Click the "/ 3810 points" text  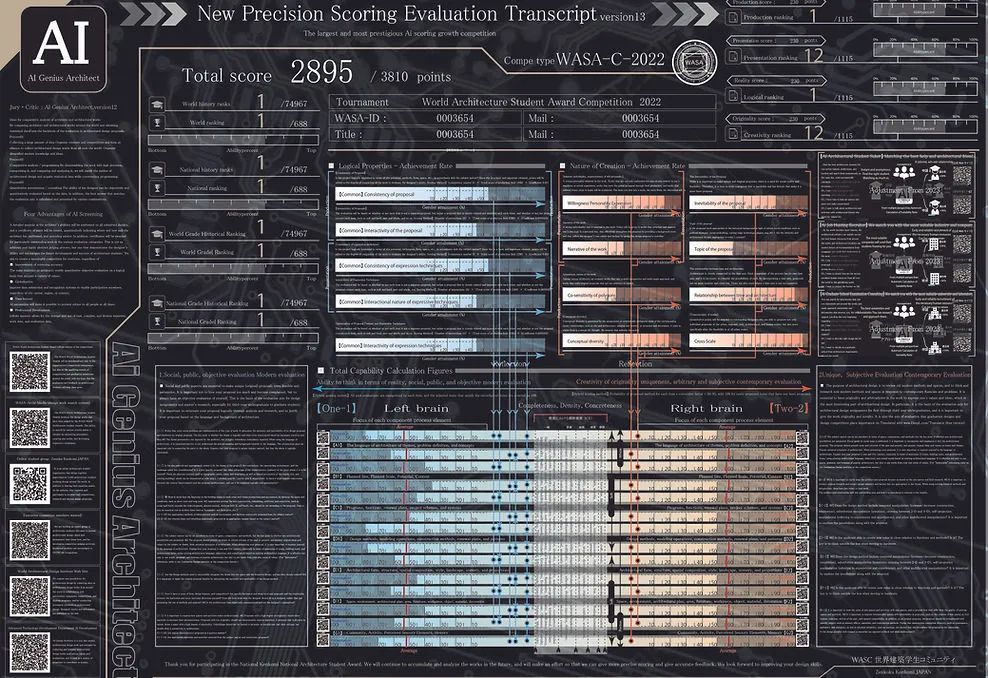click(411, 77)
